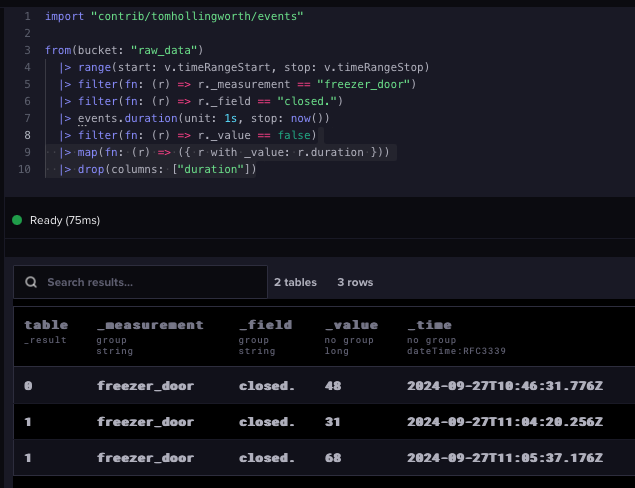Click the _value column header

click(351, 325)
